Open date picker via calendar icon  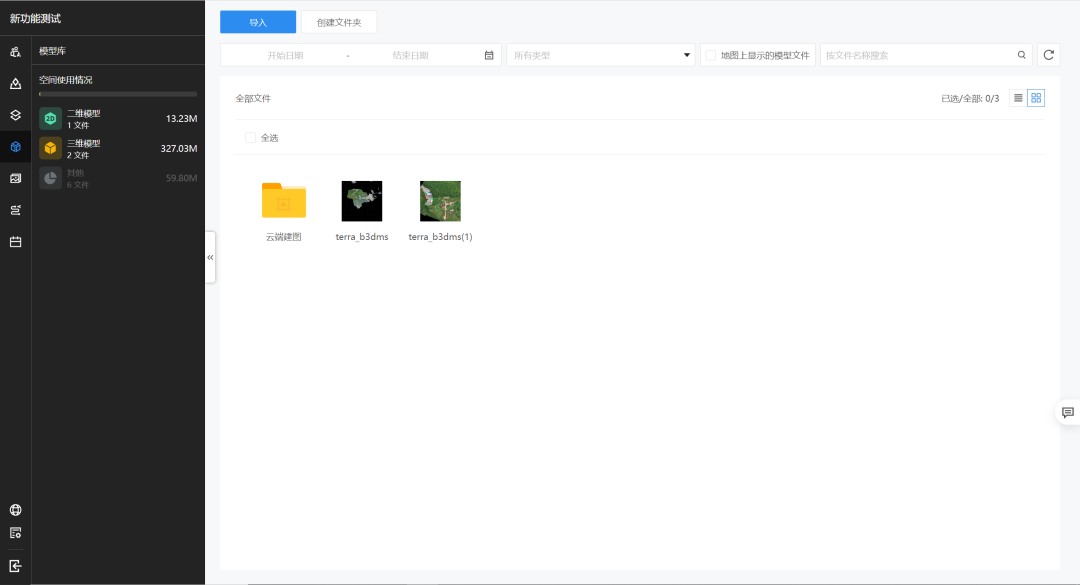pyautogui.click(x=489, y=55)
